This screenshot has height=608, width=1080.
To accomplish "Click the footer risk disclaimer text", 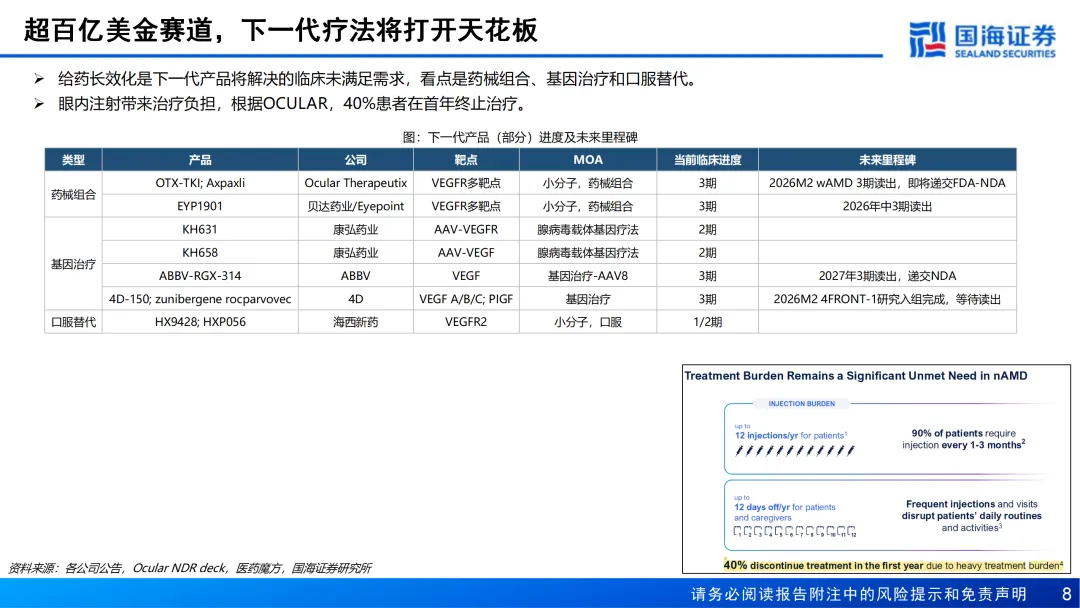I will point(859,594).
